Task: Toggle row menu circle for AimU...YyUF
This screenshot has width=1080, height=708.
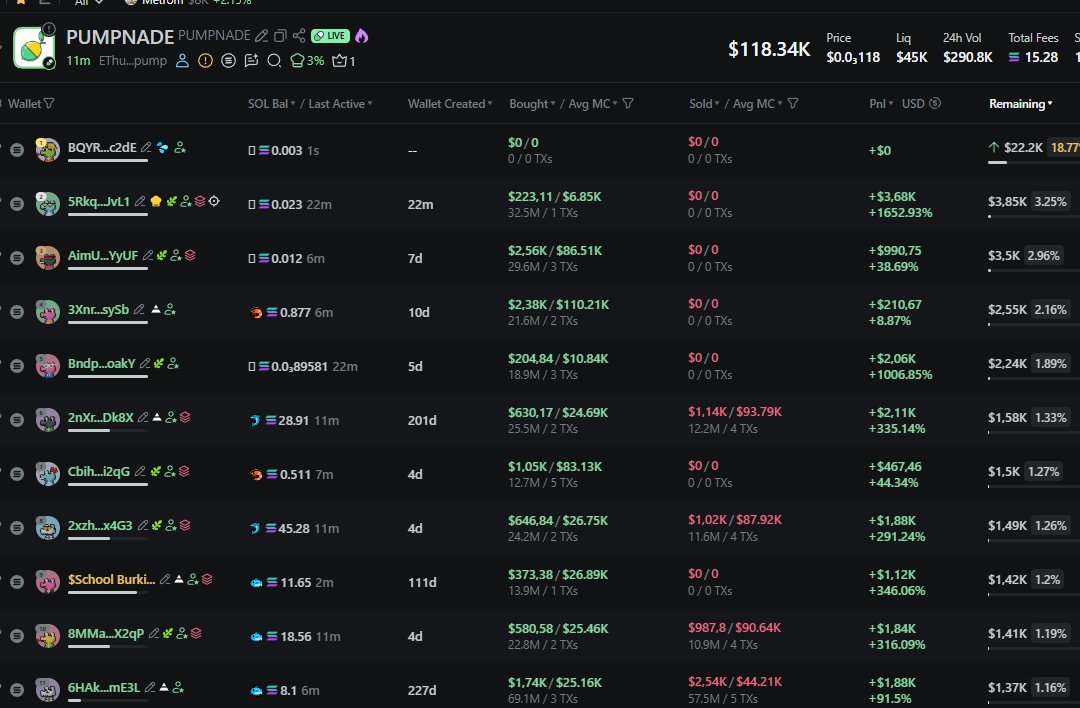Action: (x=17, y=258)
